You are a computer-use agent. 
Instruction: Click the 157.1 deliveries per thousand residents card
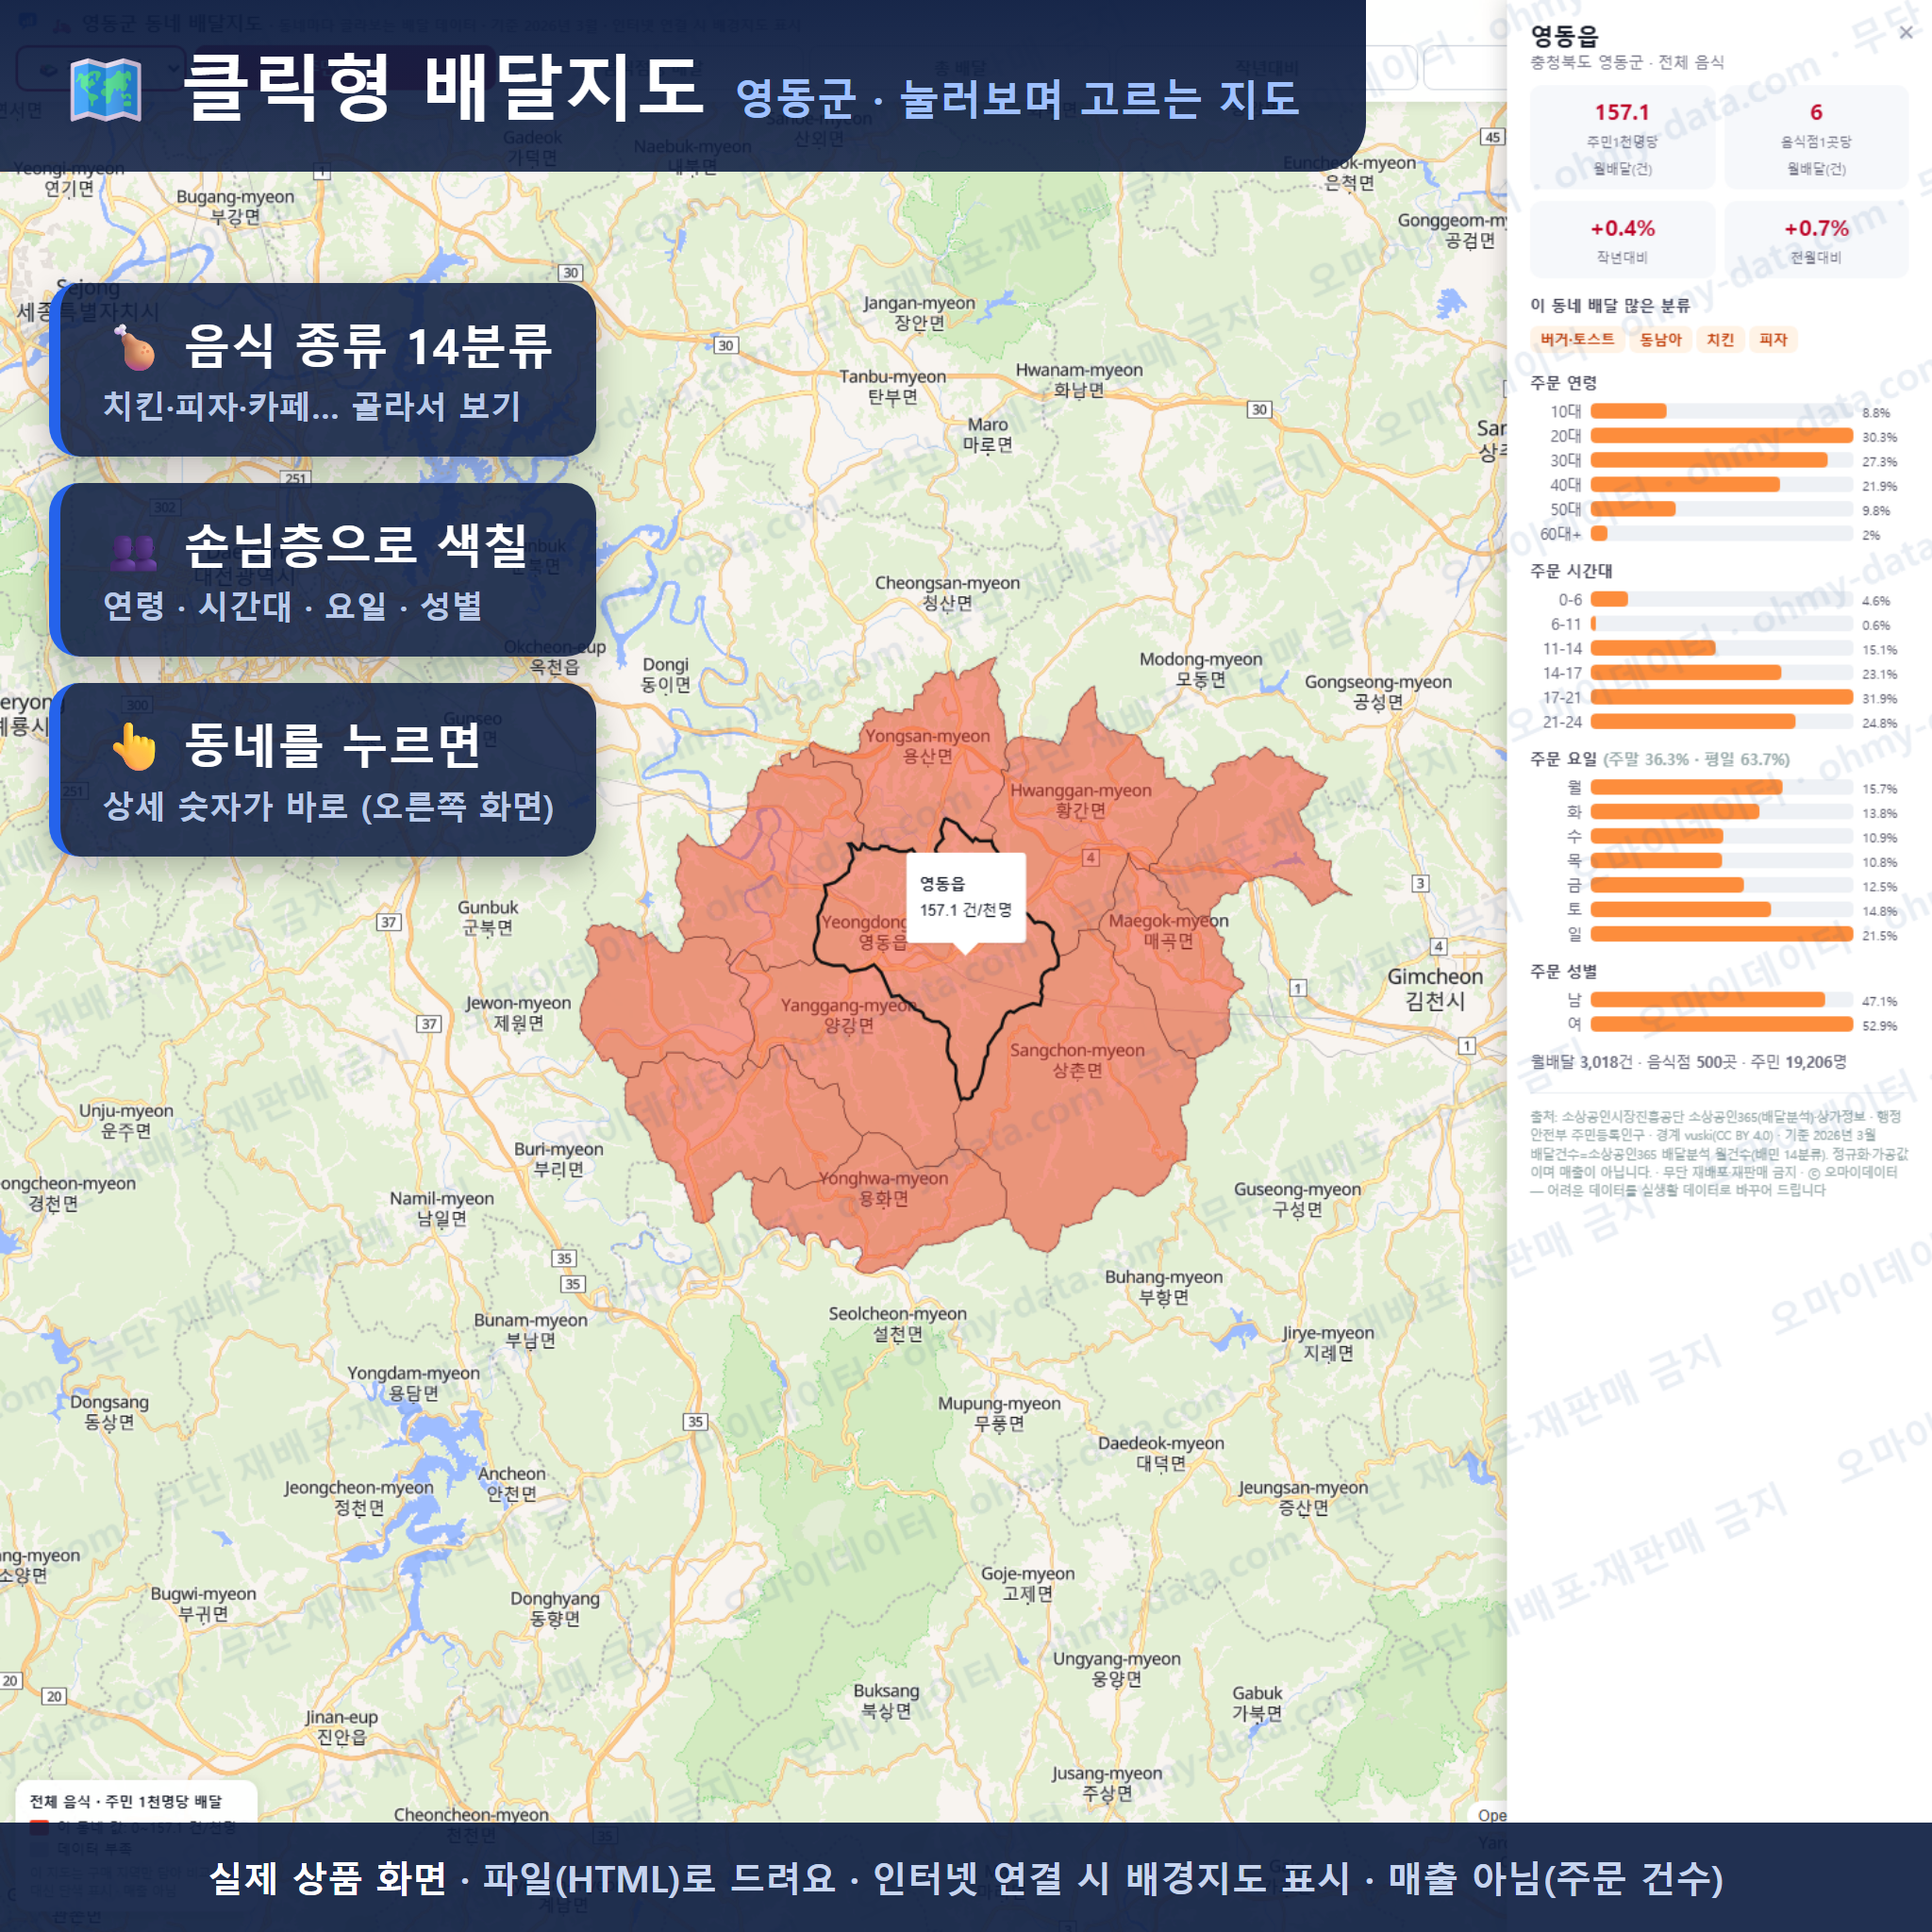tap(1622, 138)
